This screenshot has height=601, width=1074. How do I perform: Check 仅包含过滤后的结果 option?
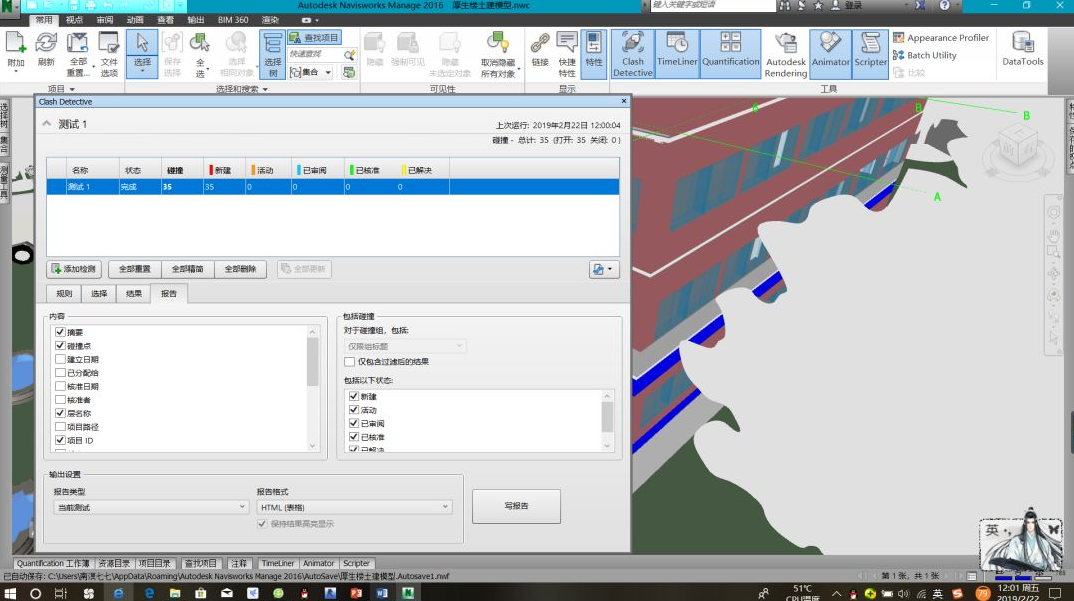pos(350,362)
